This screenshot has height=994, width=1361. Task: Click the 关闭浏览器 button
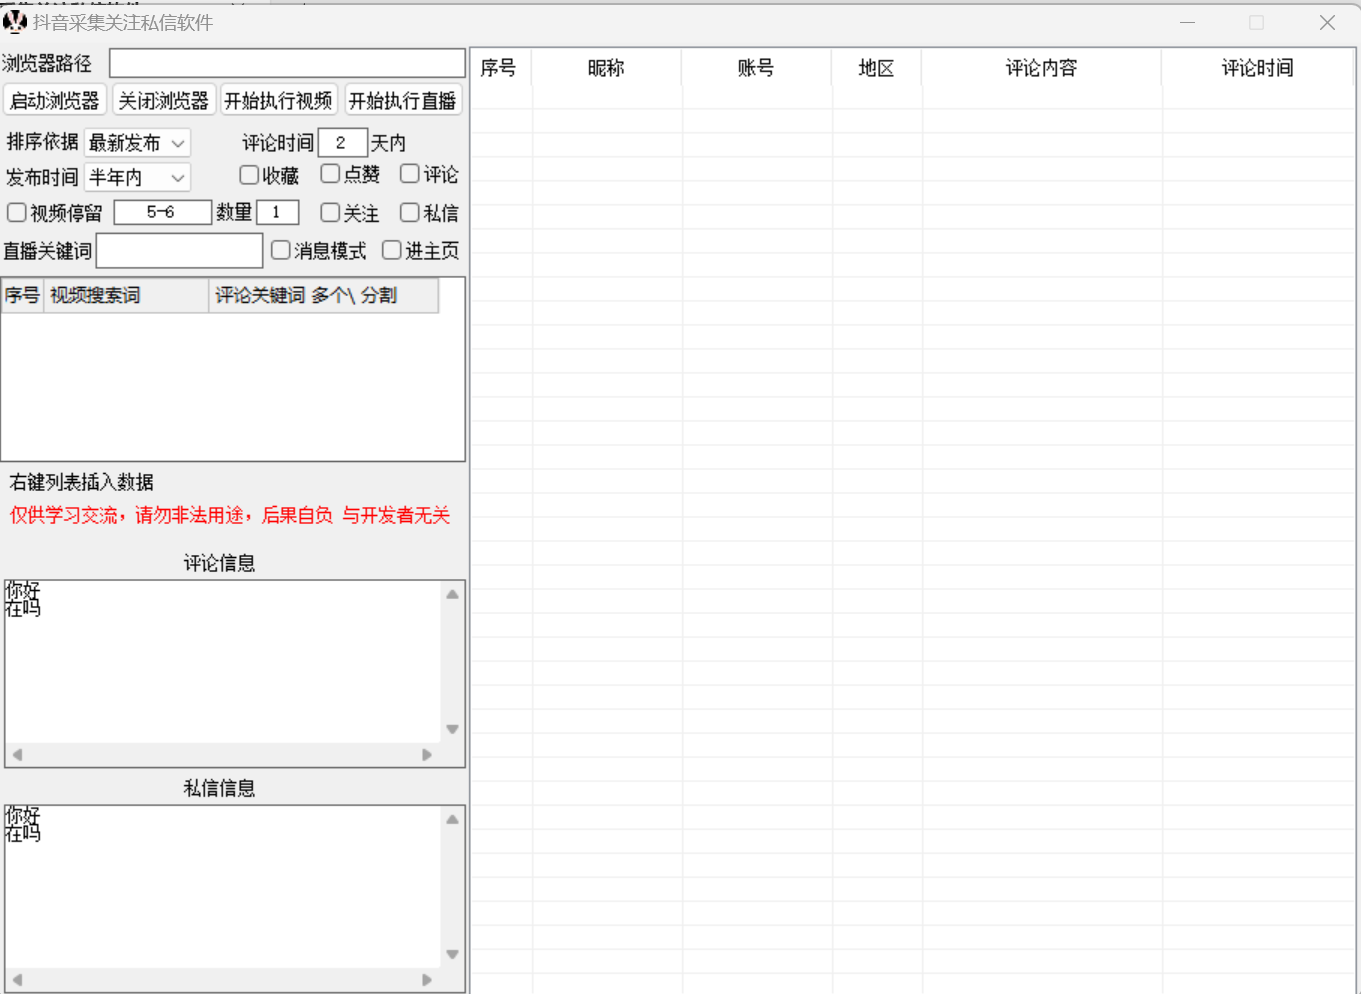164,101
